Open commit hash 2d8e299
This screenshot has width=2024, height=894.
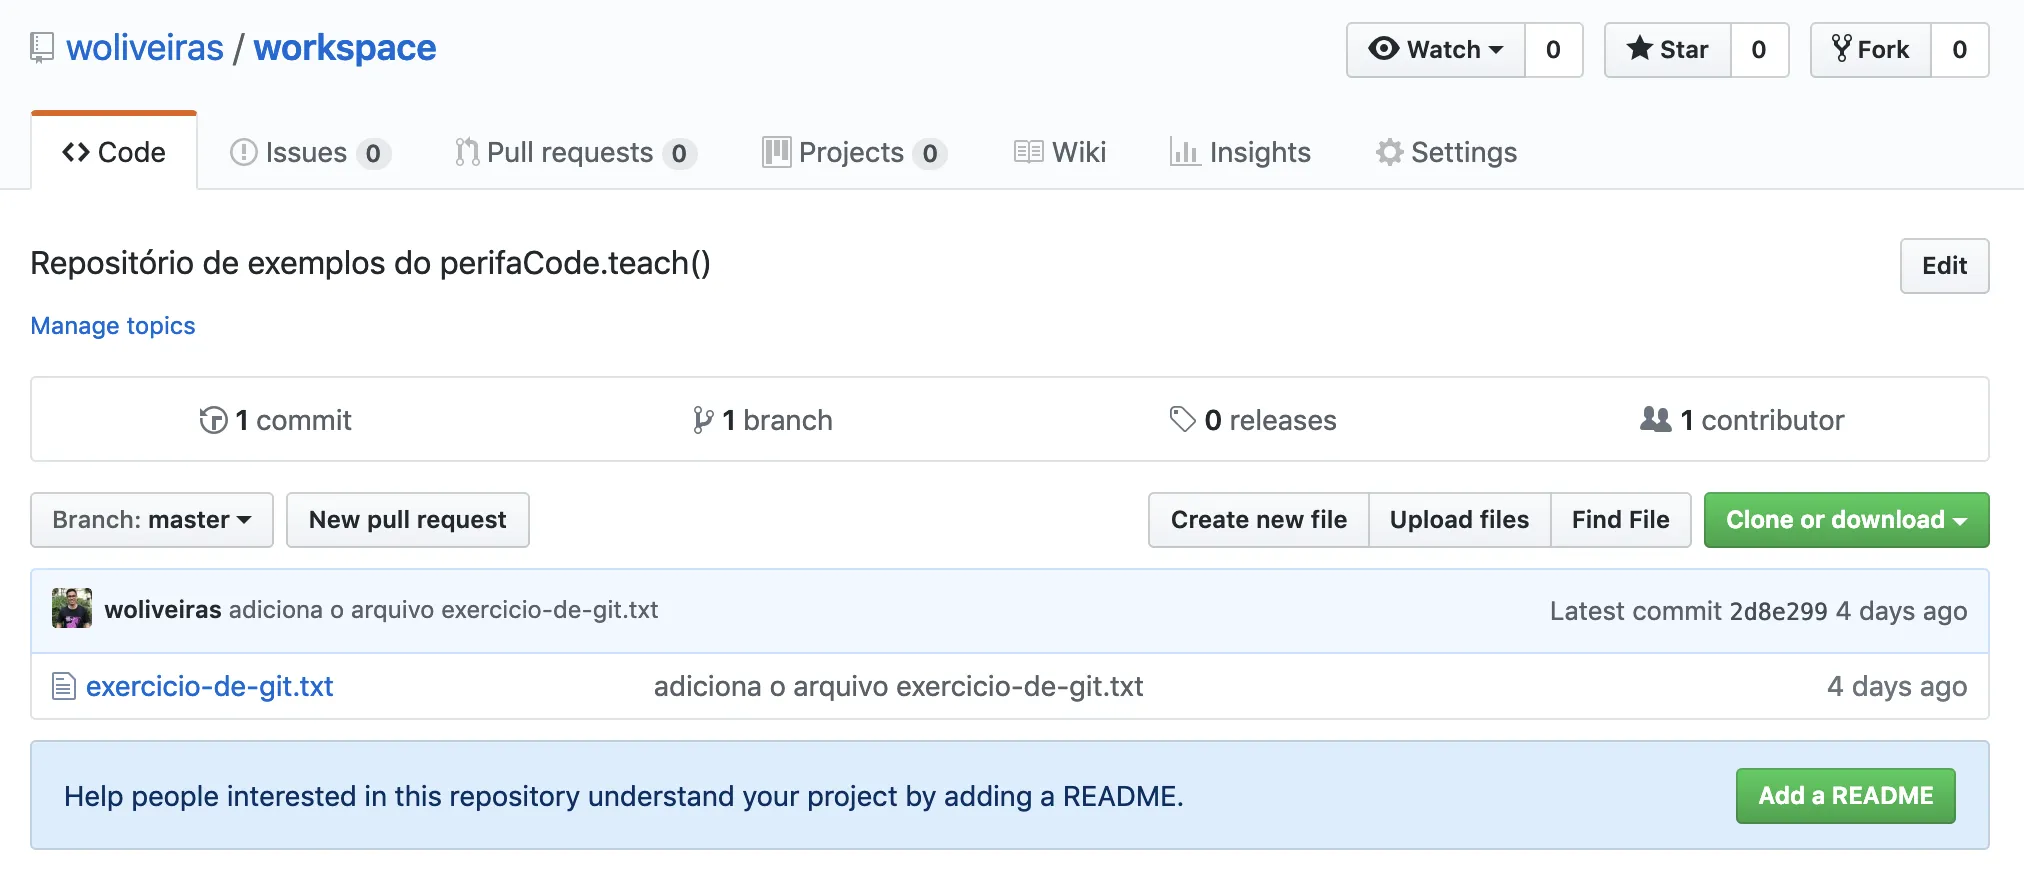[1778, 611]
